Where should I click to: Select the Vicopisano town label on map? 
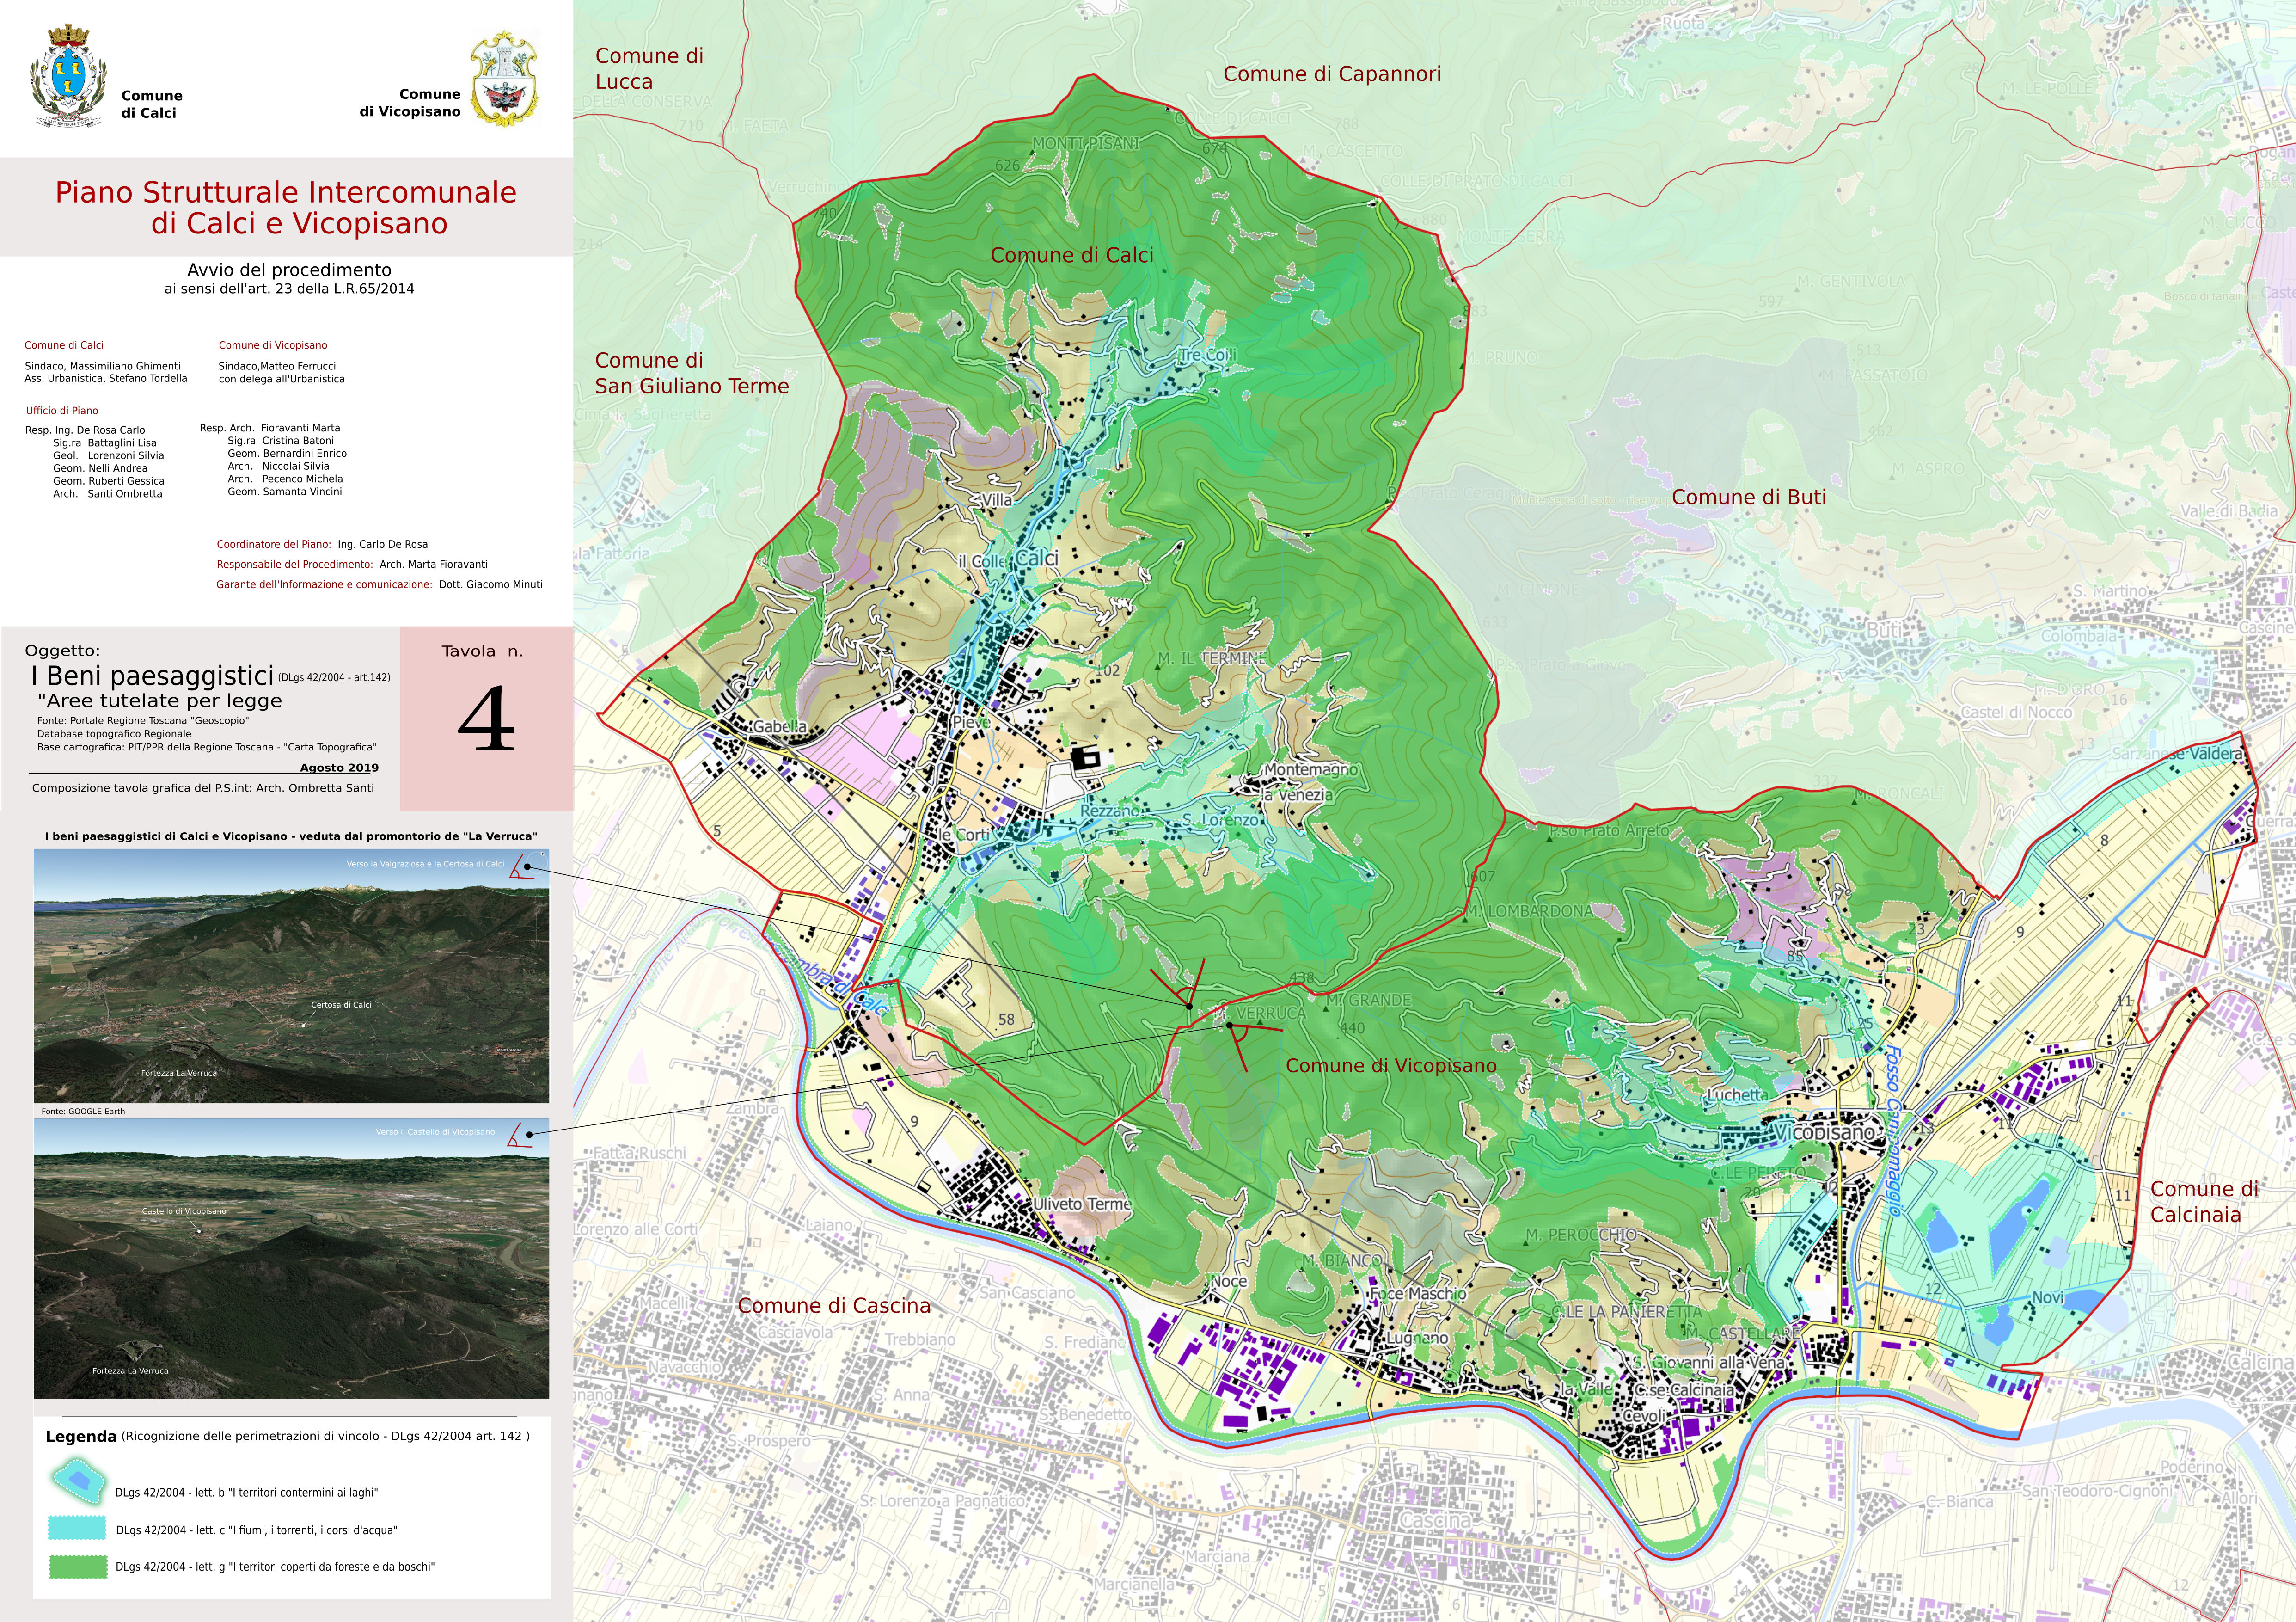coord(1823,1133)
